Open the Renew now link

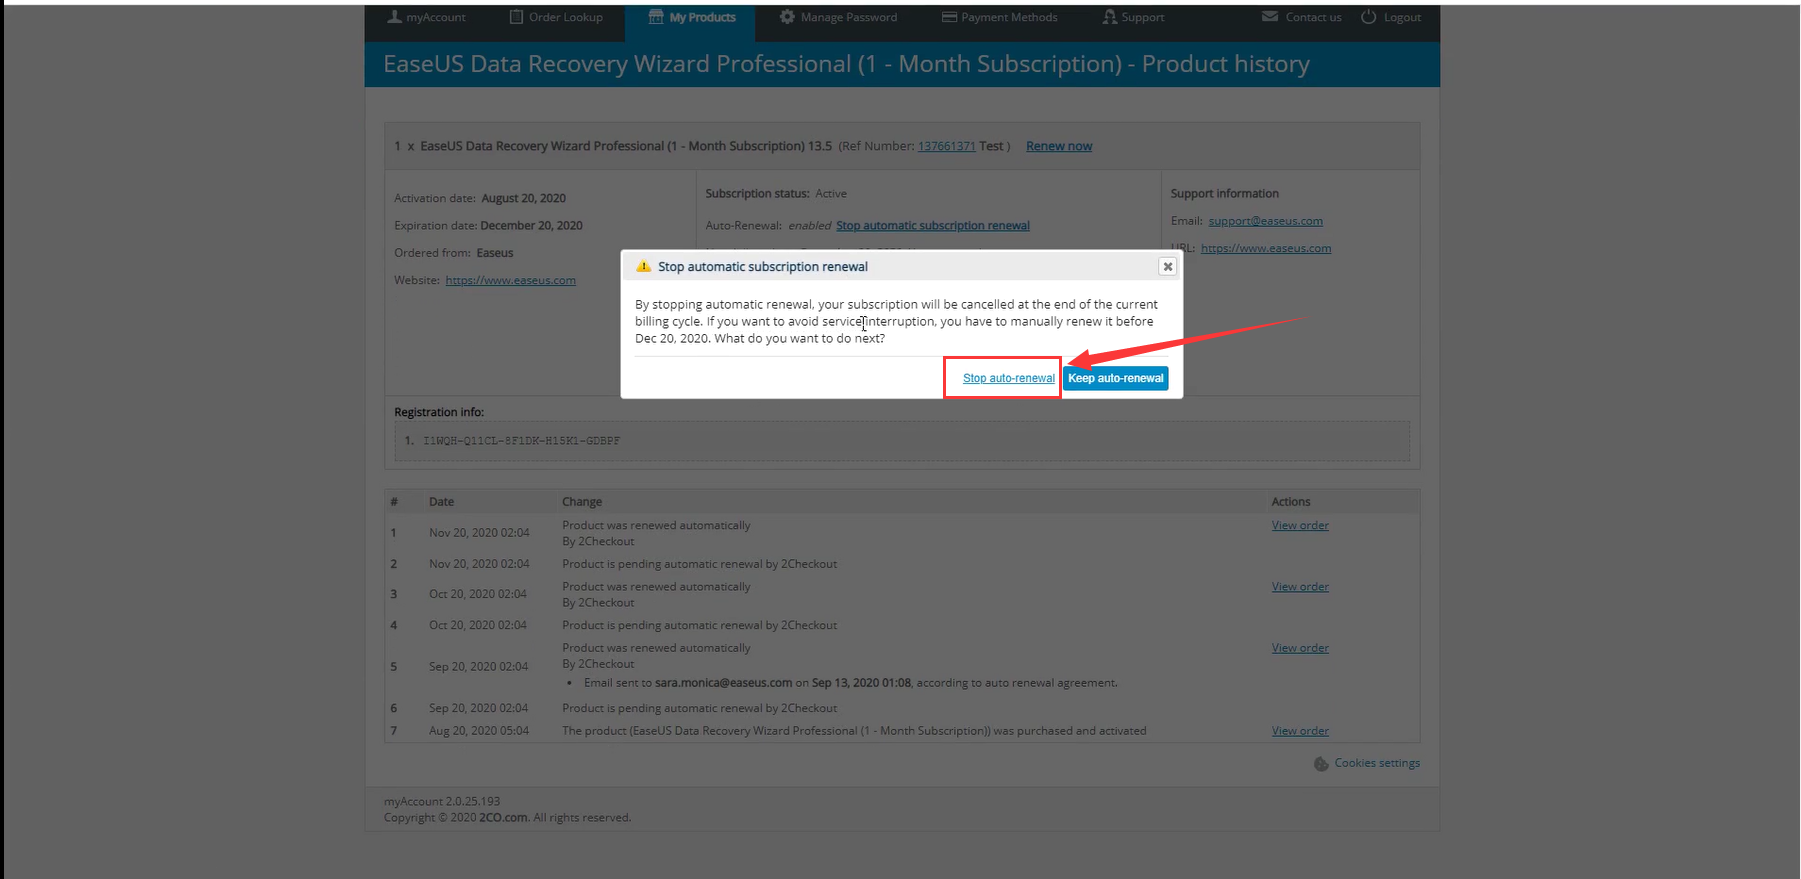1058,146
